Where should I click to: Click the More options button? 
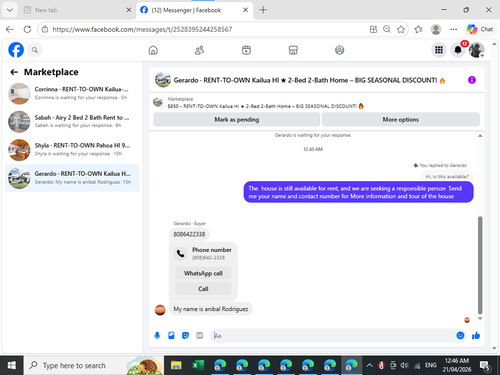(401, 119)
